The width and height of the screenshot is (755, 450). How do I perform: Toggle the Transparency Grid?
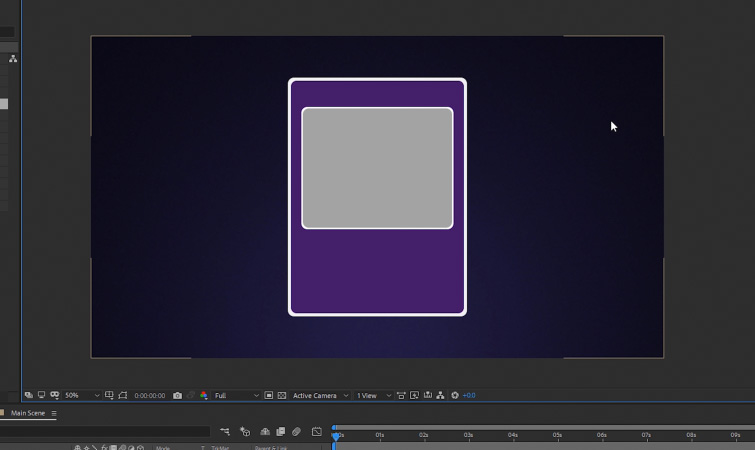tap(282, 396)
